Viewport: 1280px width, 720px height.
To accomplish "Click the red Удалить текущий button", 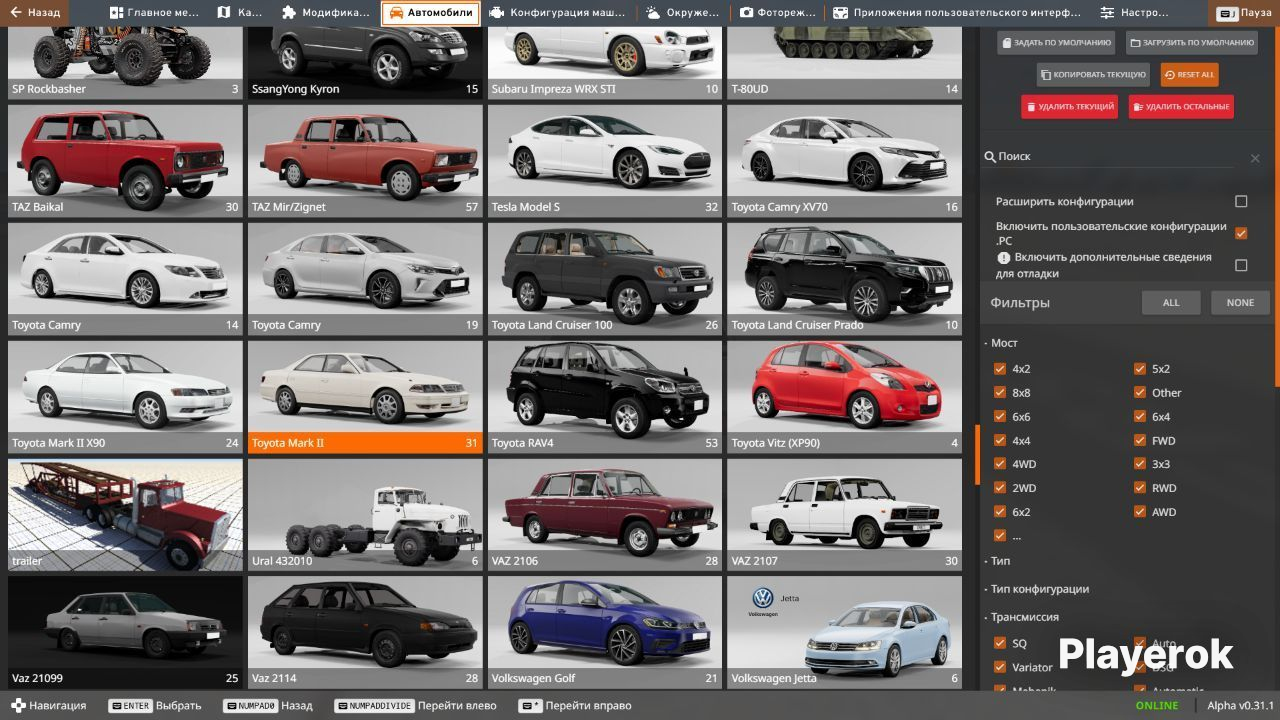I will 1069,106.
